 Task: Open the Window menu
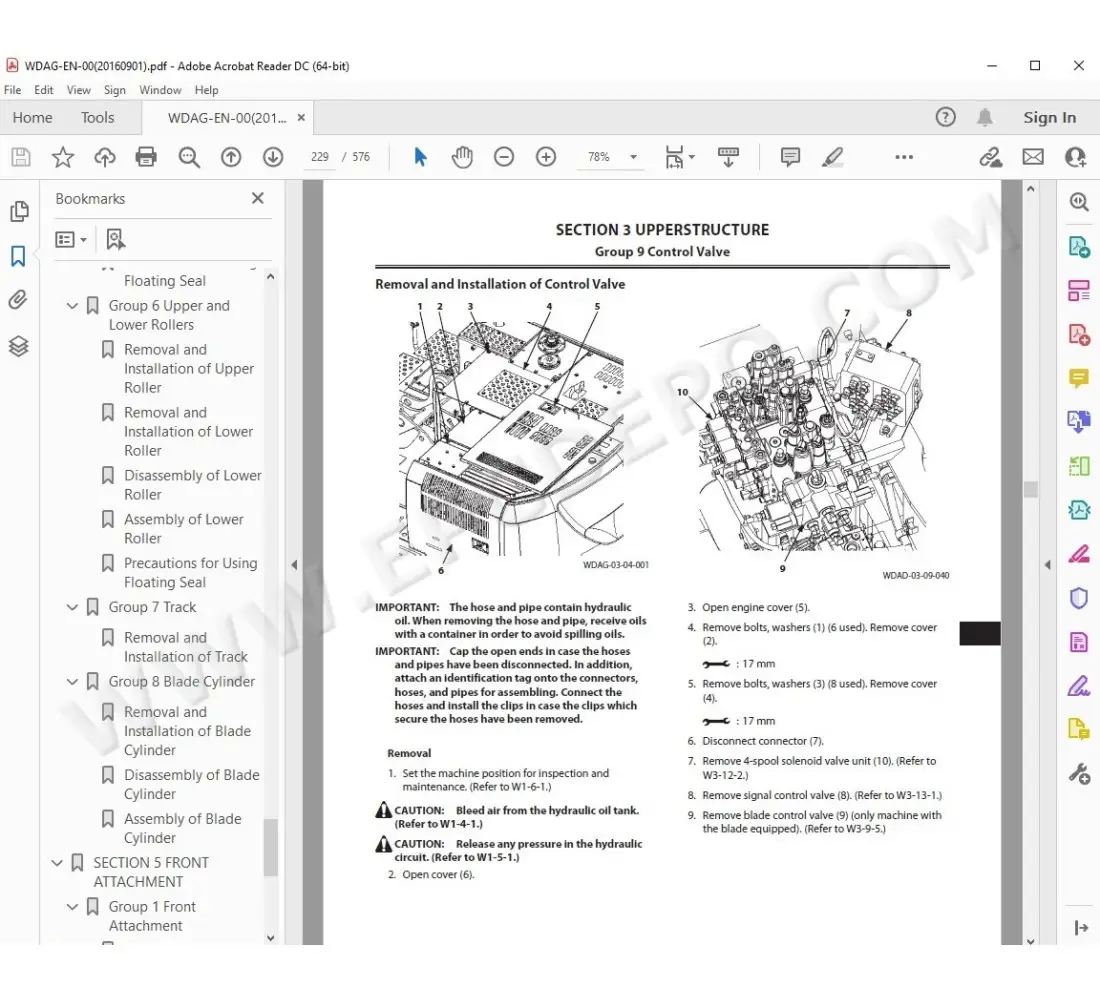160,90
